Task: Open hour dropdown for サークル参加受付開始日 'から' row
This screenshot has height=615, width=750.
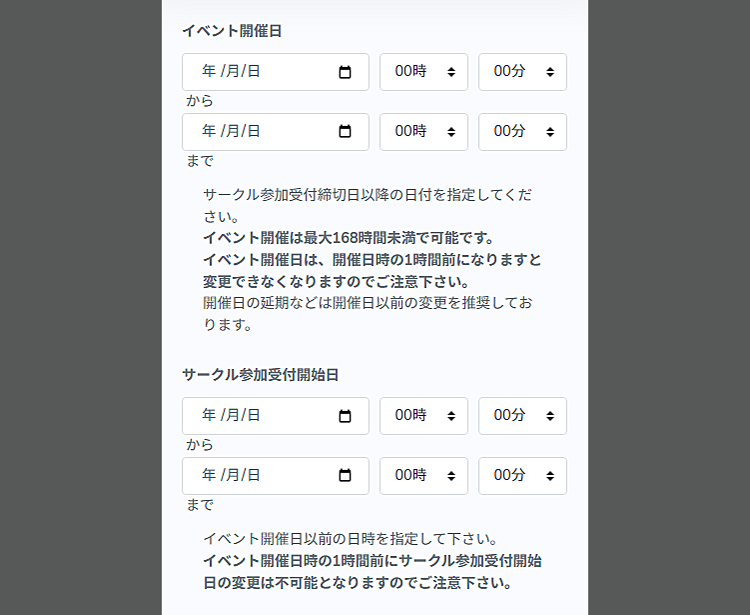Action: (x=423, y=416)
